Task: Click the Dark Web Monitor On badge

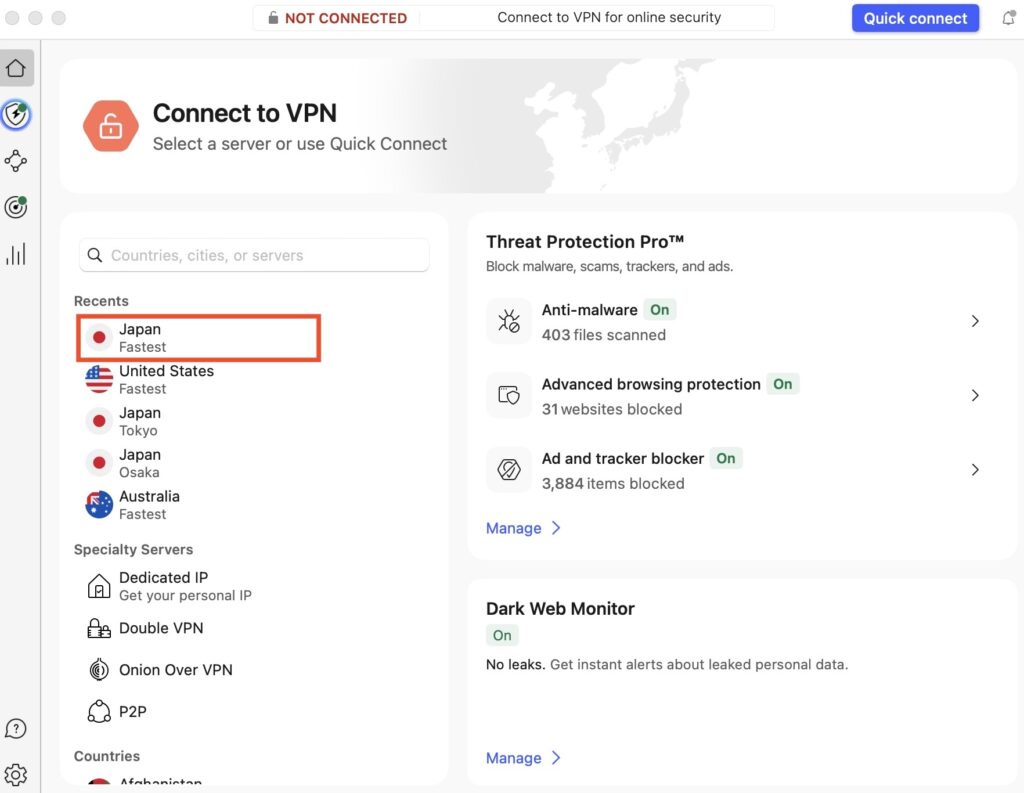Action: (x=502, y=636)
